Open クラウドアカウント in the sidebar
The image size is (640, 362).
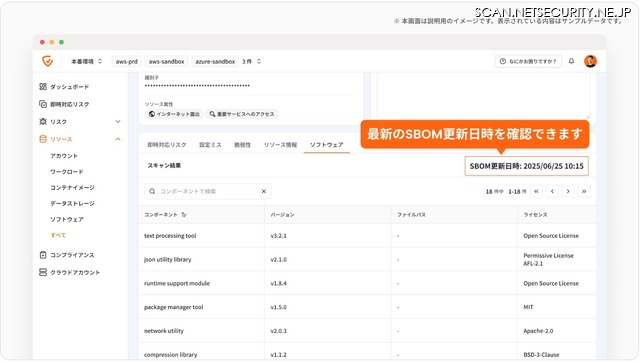coord(75,273)
